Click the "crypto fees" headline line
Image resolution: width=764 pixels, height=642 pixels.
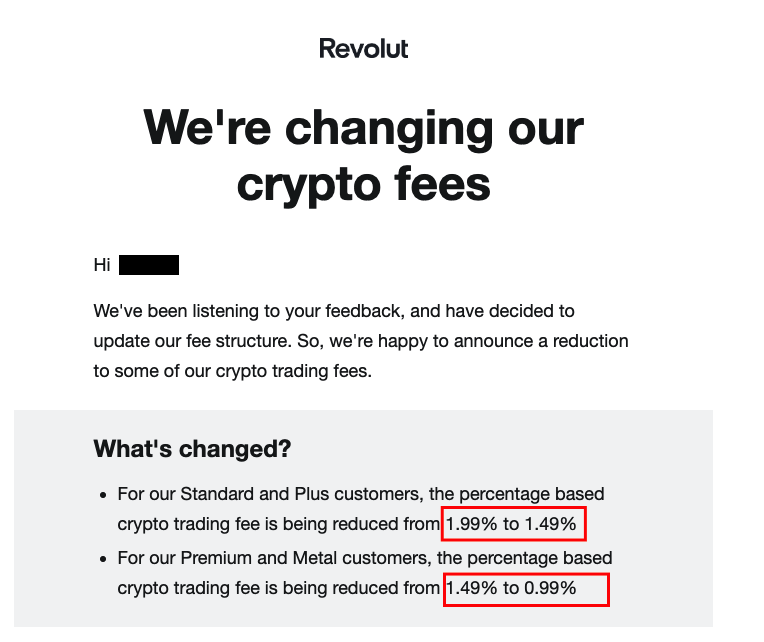[x=363, y=186]
